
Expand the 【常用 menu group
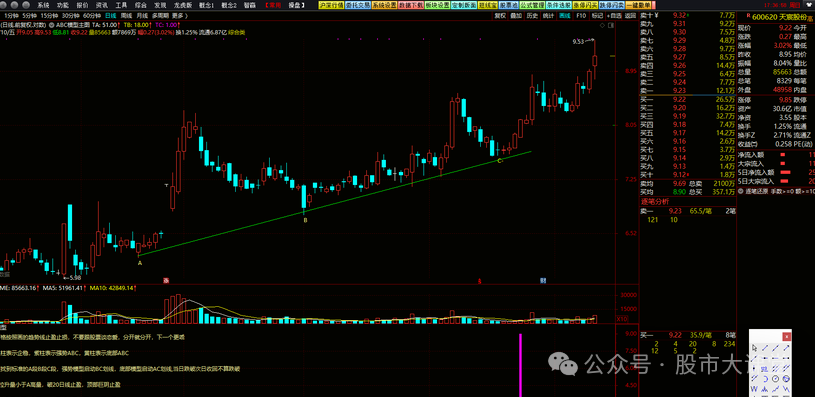(x=273, y=5)
